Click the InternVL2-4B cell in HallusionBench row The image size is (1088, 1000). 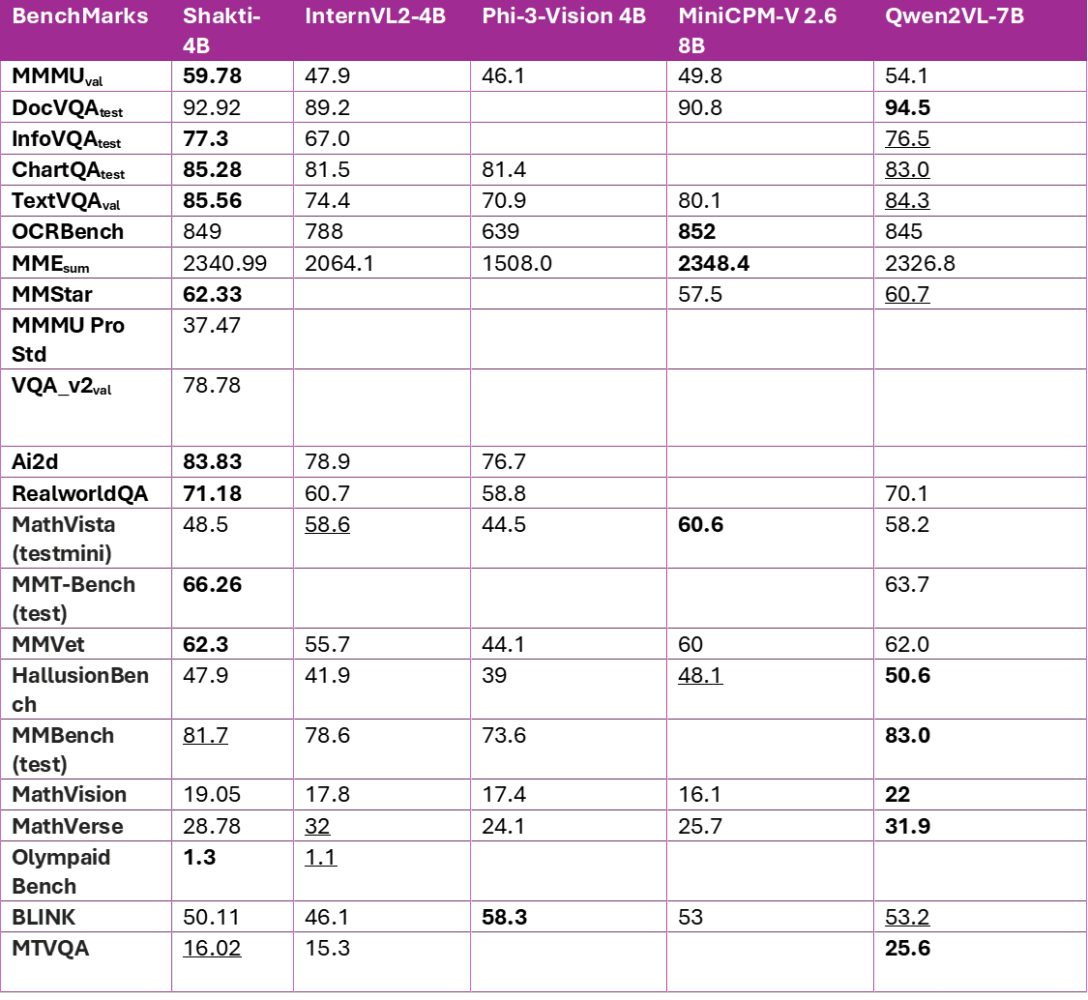coord(382,689)
